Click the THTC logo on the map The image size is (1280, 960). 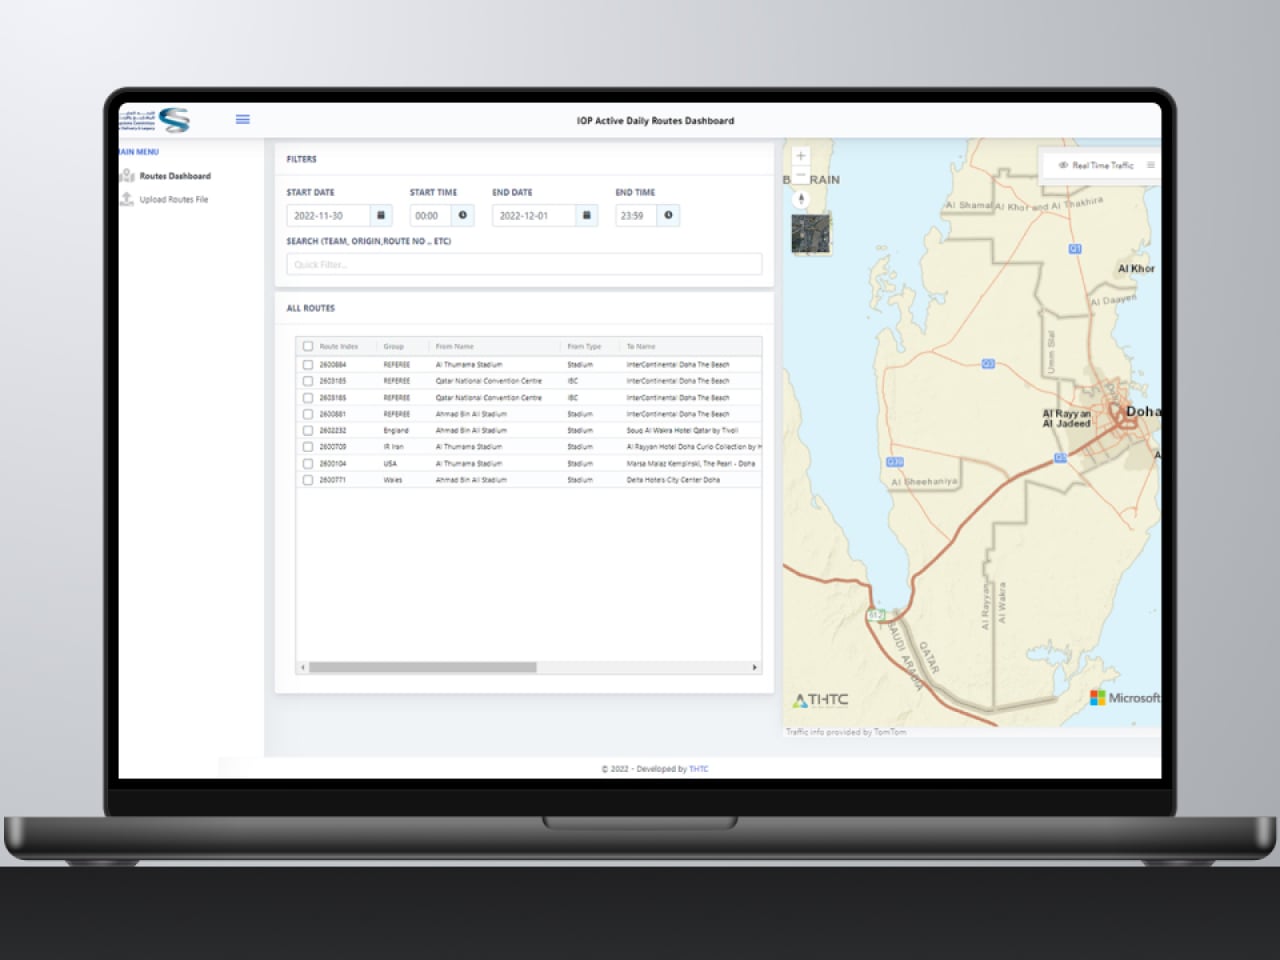click(820, 700)
